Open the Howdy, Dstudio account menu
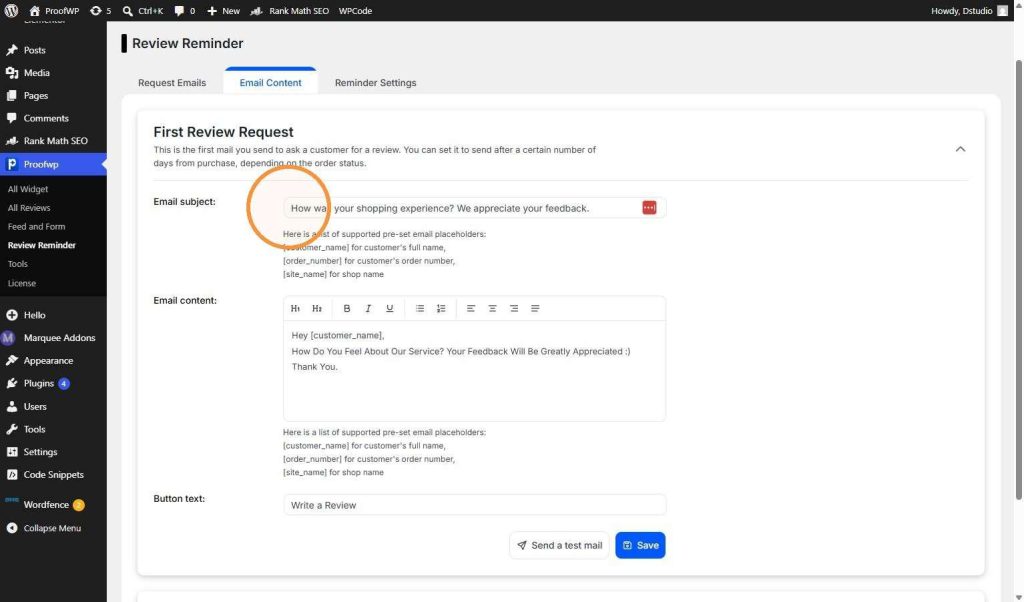The width and height of the screenshot is (1024, 602). click(x=969, y=10)
